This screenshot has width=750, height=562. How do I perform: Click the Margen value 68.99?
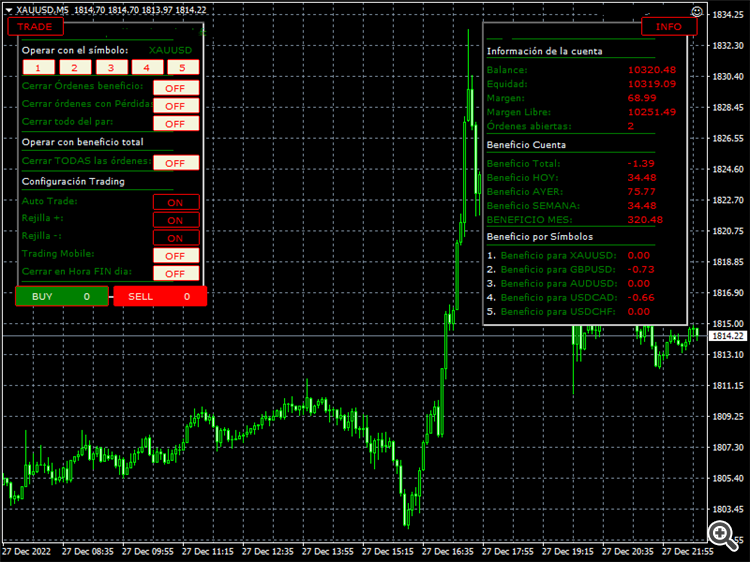tap(642, 98)
